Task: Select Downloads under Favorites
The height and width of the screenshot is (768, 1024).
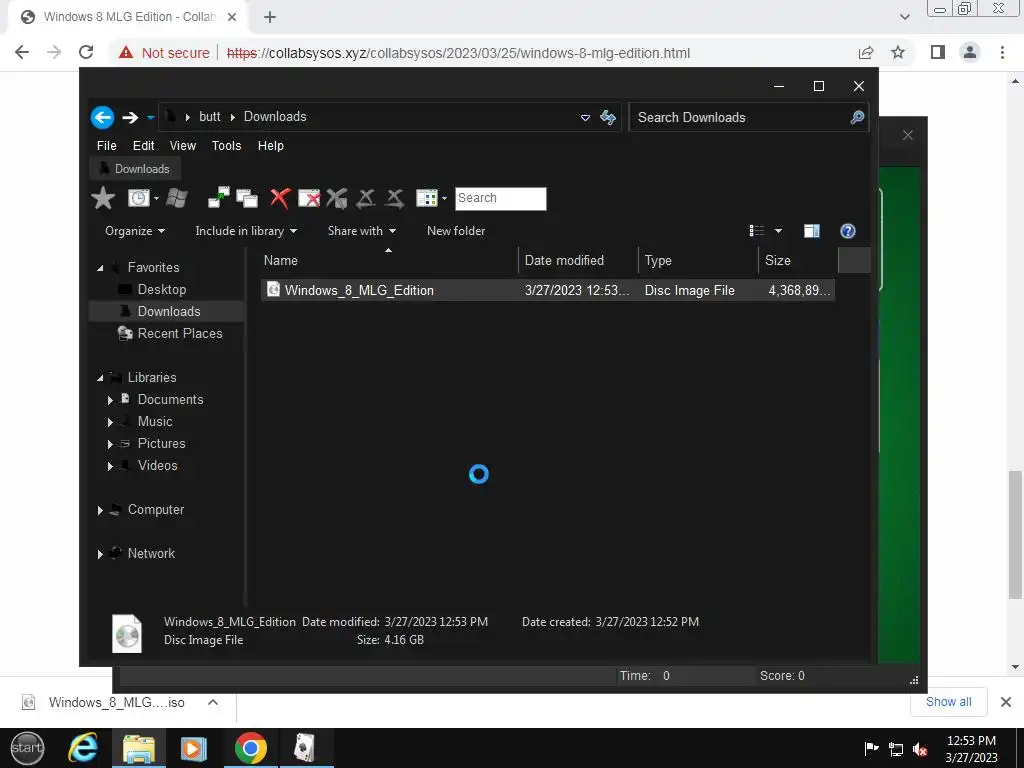Action: tap(168, 312)
